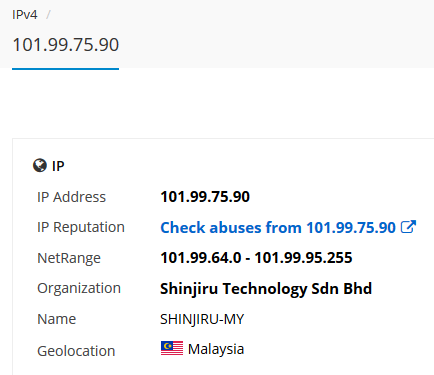Select the 101.99.75.90 header tab
The image size is (434, 375).
[65, 45]
